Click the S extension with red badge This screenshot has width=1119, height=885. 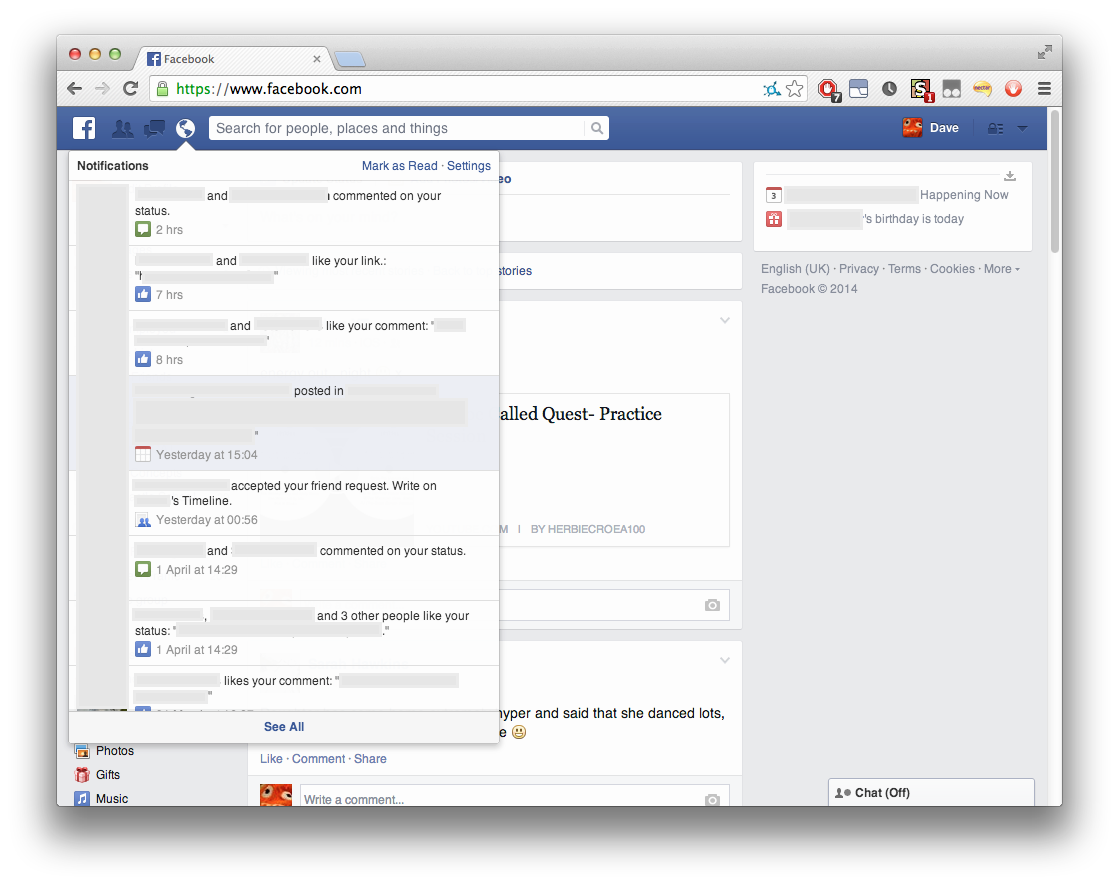[921, 90]
